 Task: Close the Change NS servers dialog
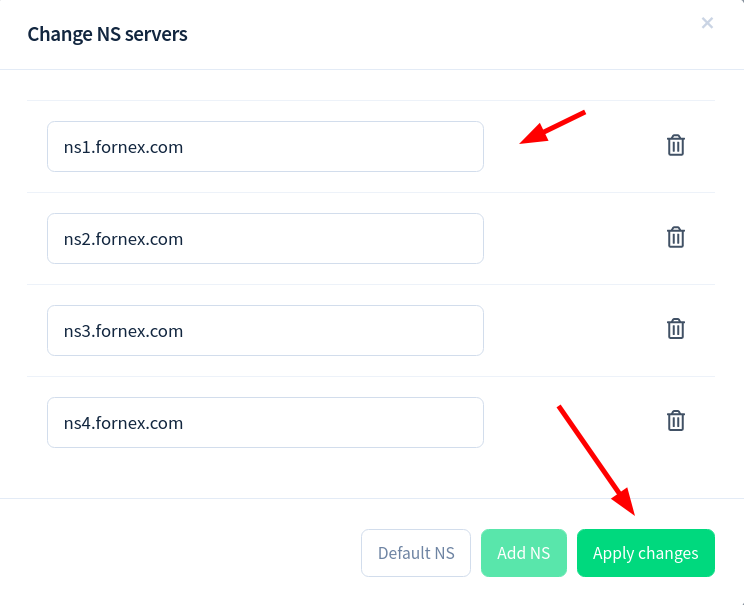[x=707, y=23]
